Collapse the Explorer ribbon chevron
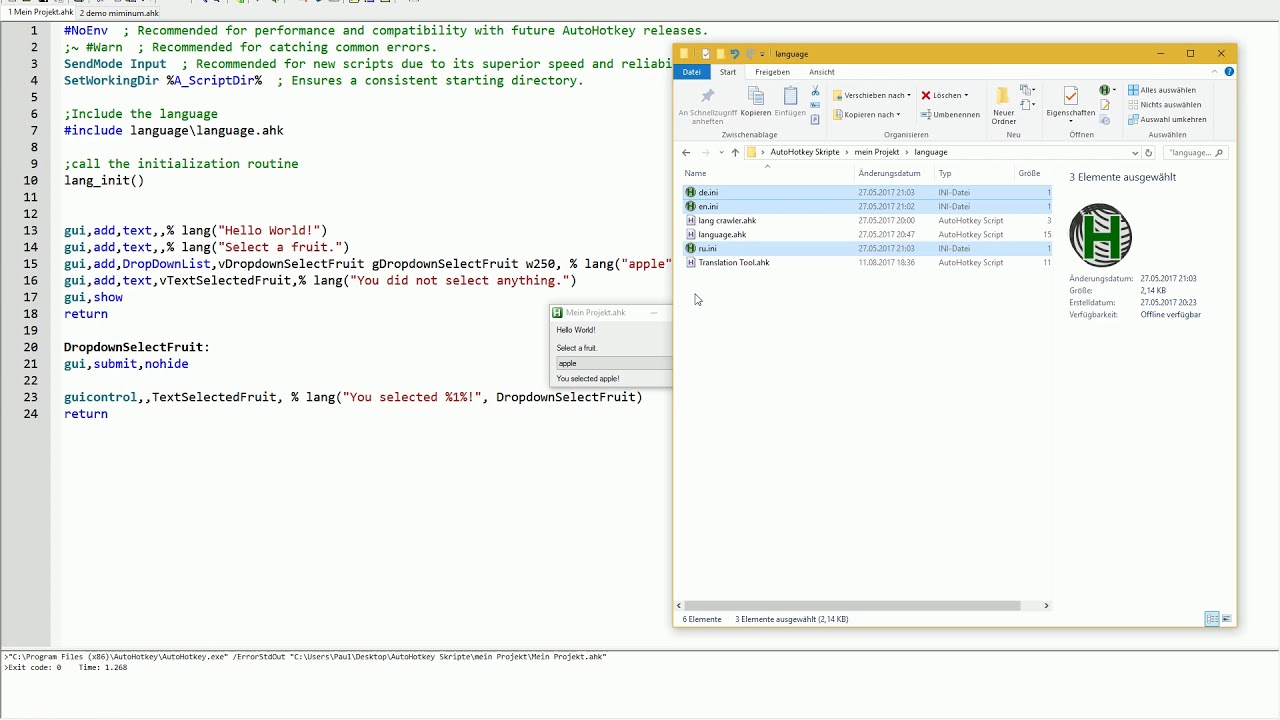This screenshot has height=720, width=1280. point(1215,72)
